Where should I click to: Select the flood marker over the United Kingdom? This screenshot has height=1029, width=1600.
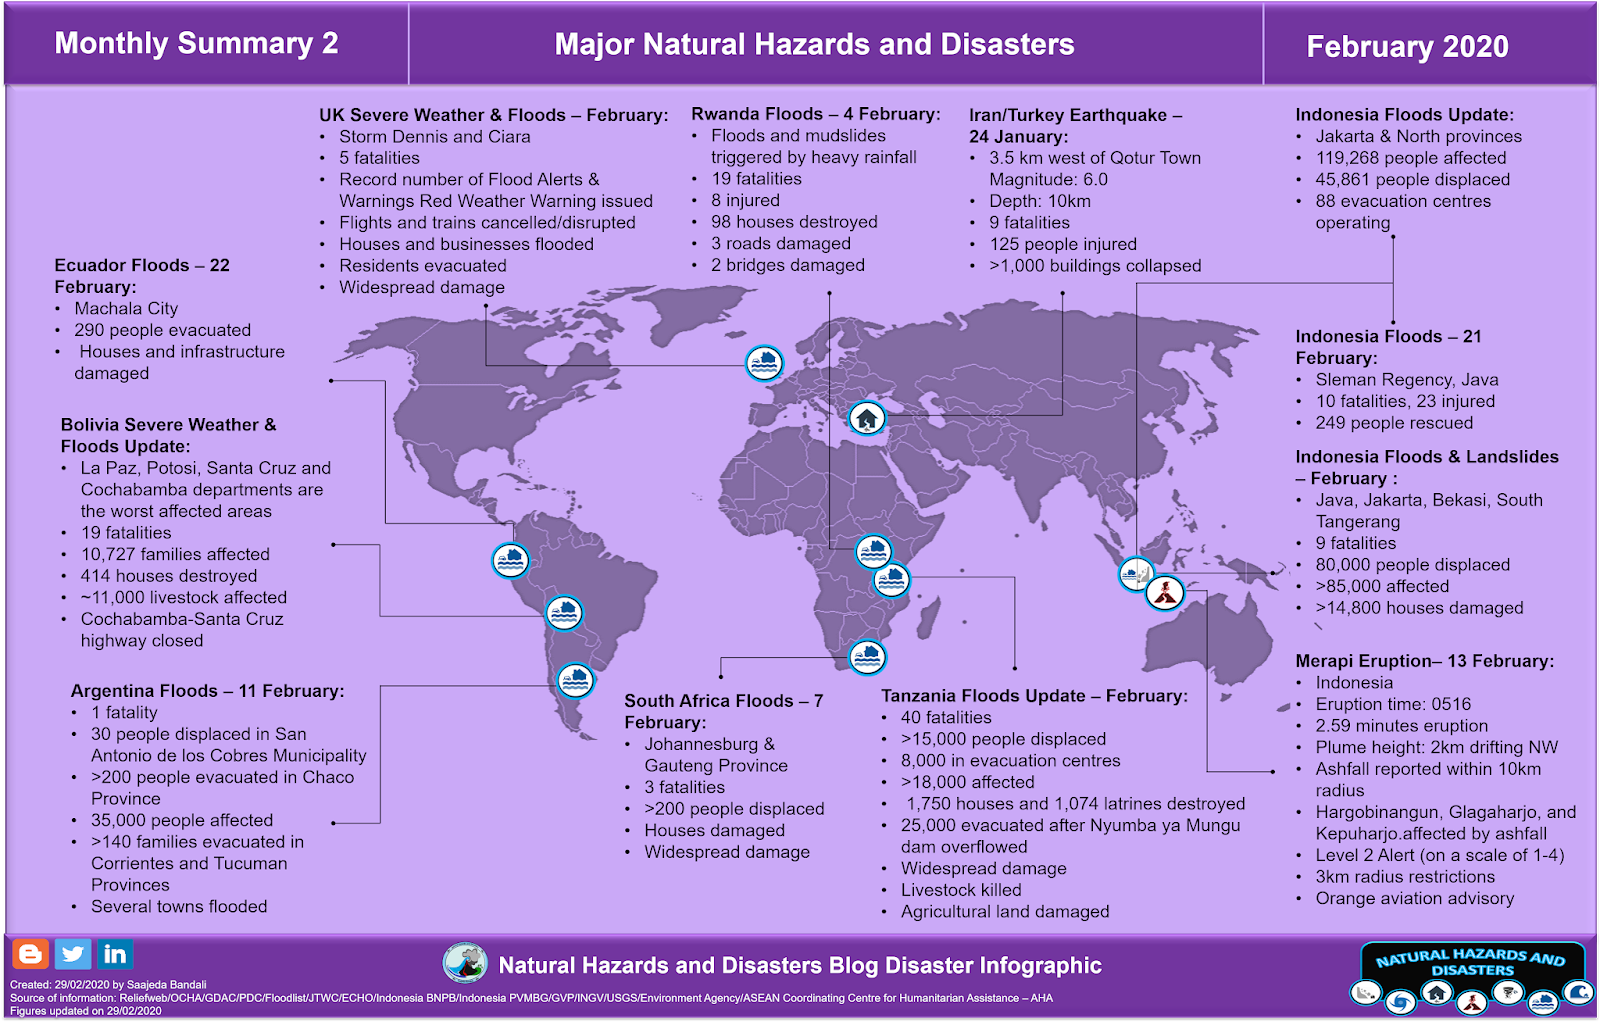pyautogui.click(x=763, y=365)
